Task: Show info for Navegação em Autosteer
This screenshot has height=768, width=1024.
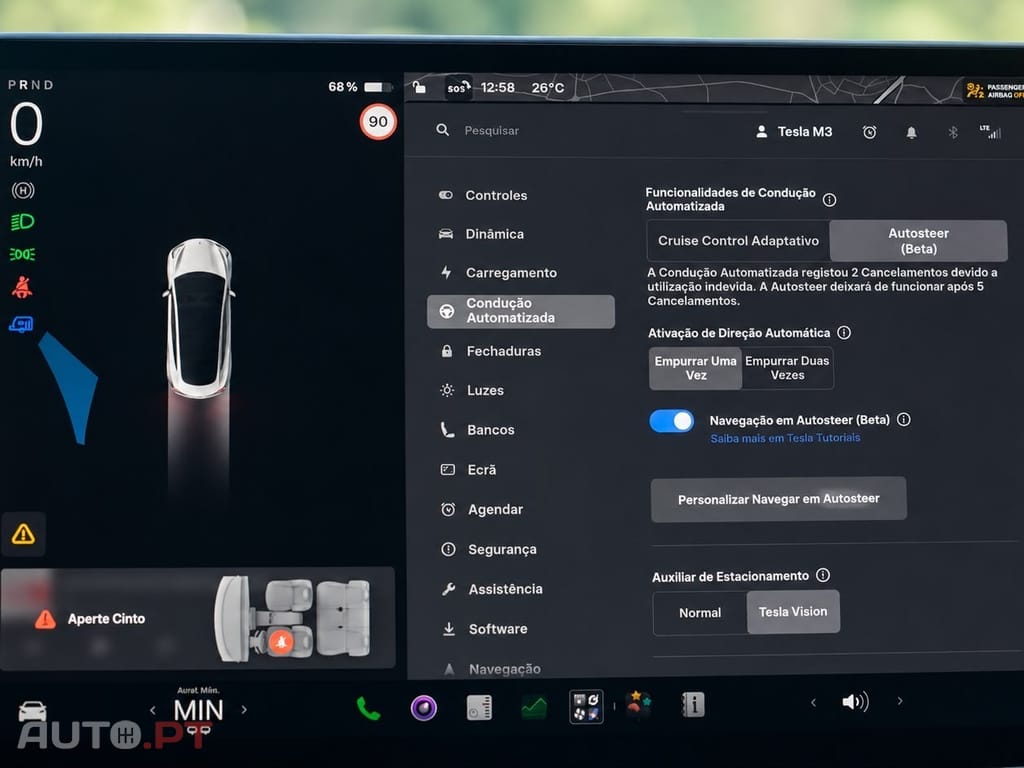Action: click(904, 419)
